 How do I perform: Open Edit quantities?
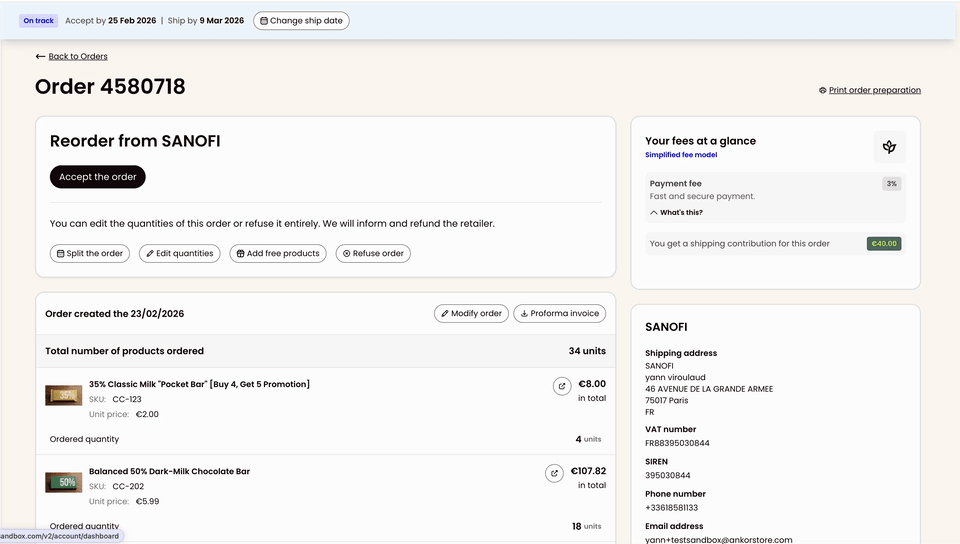point(179,253)
